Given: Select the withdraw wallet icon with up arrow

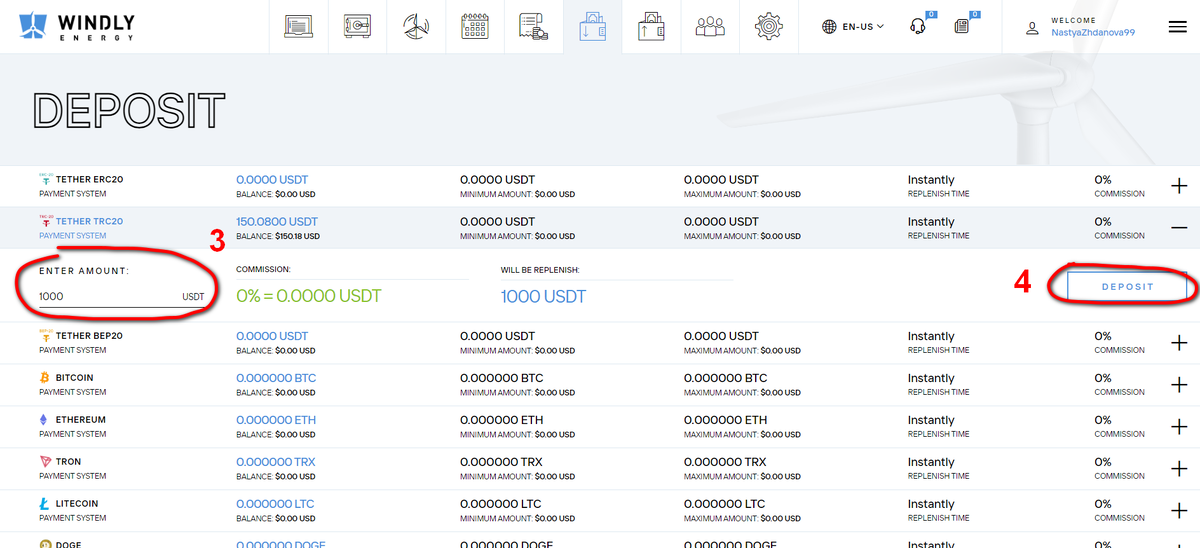Looking at the screenshot, I should [x=651, y=27].
